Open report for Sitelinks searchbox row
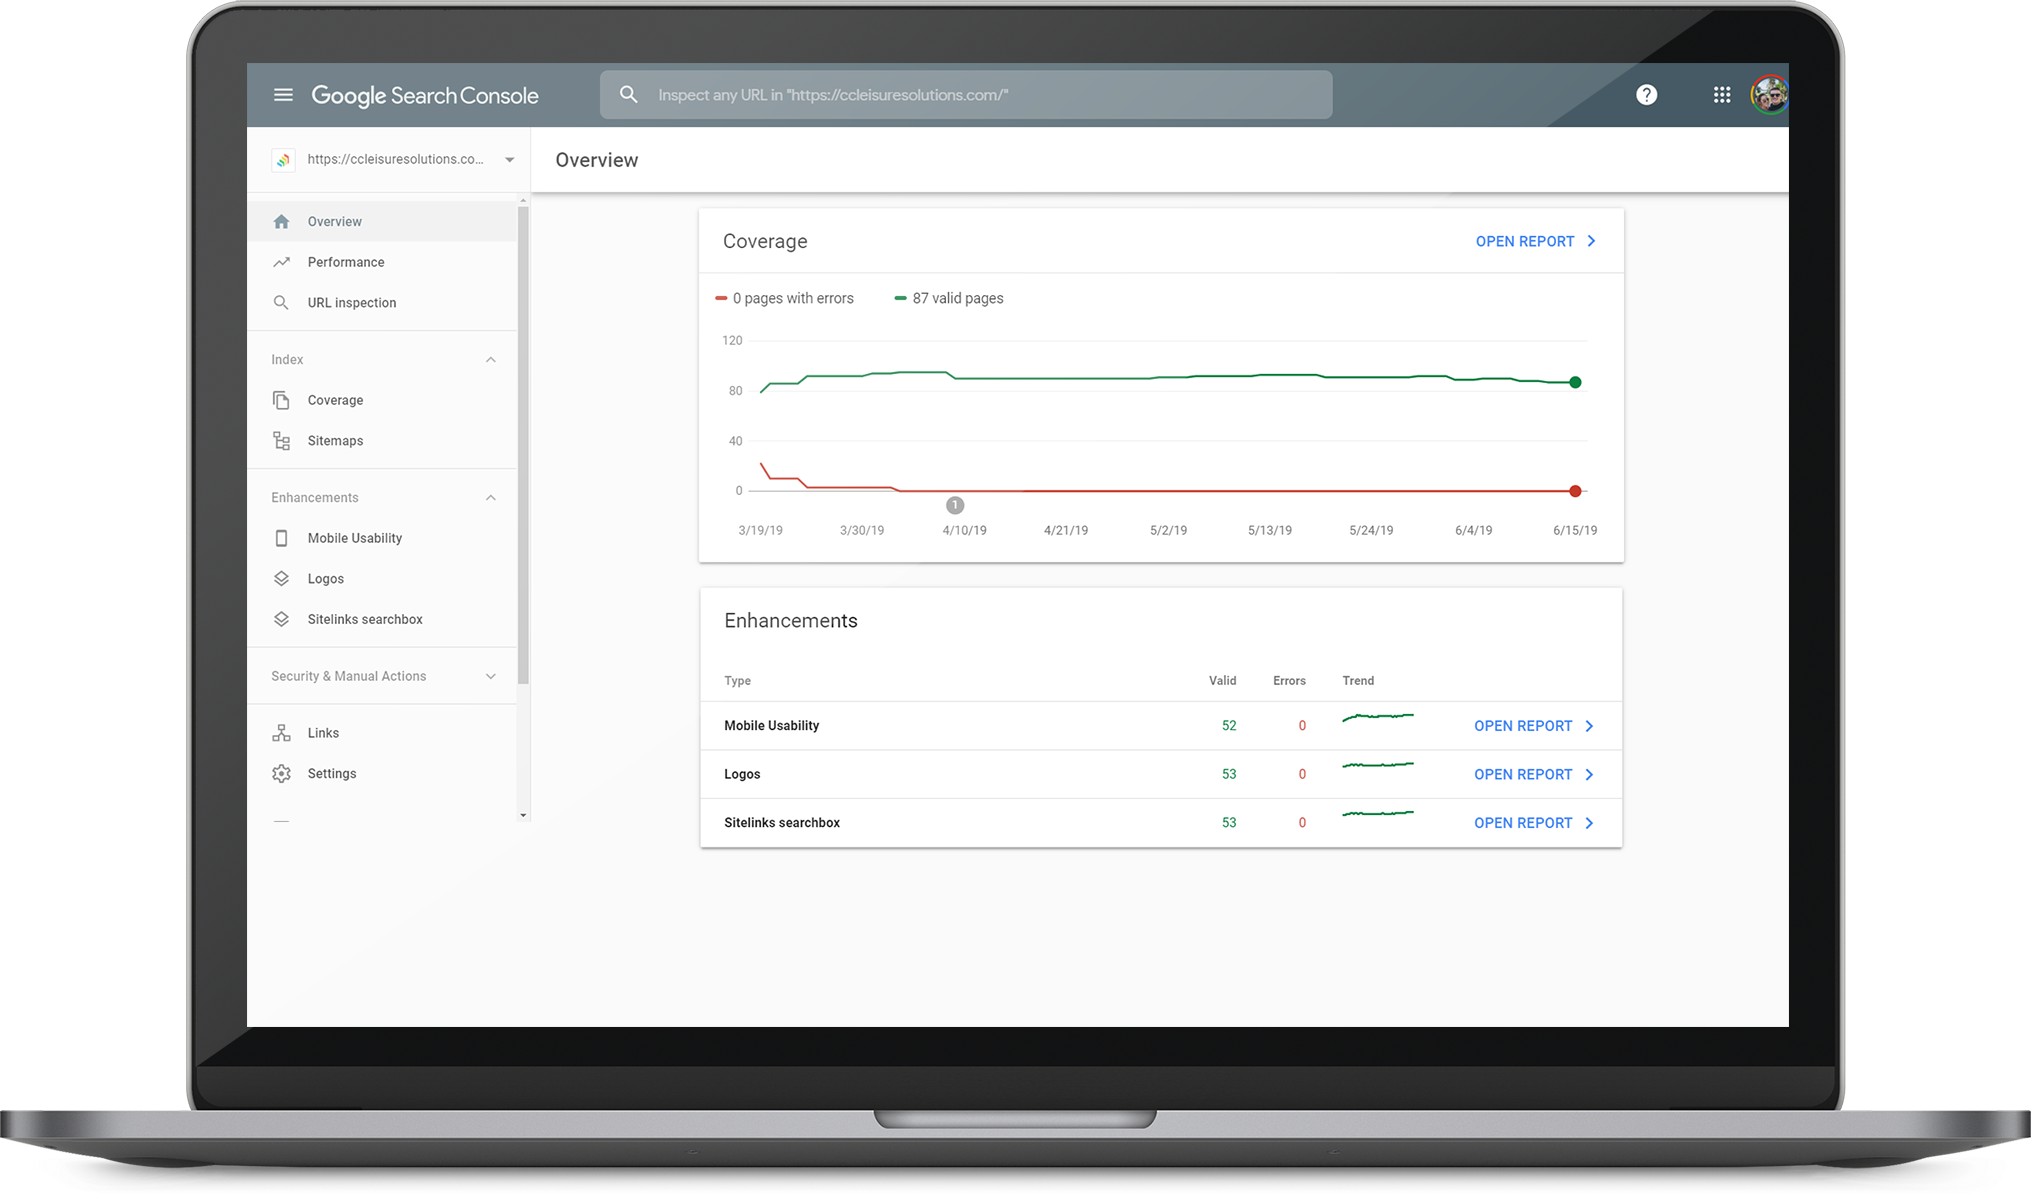This screenshot has height=1194, width=2031. [x=1534, y=823]
